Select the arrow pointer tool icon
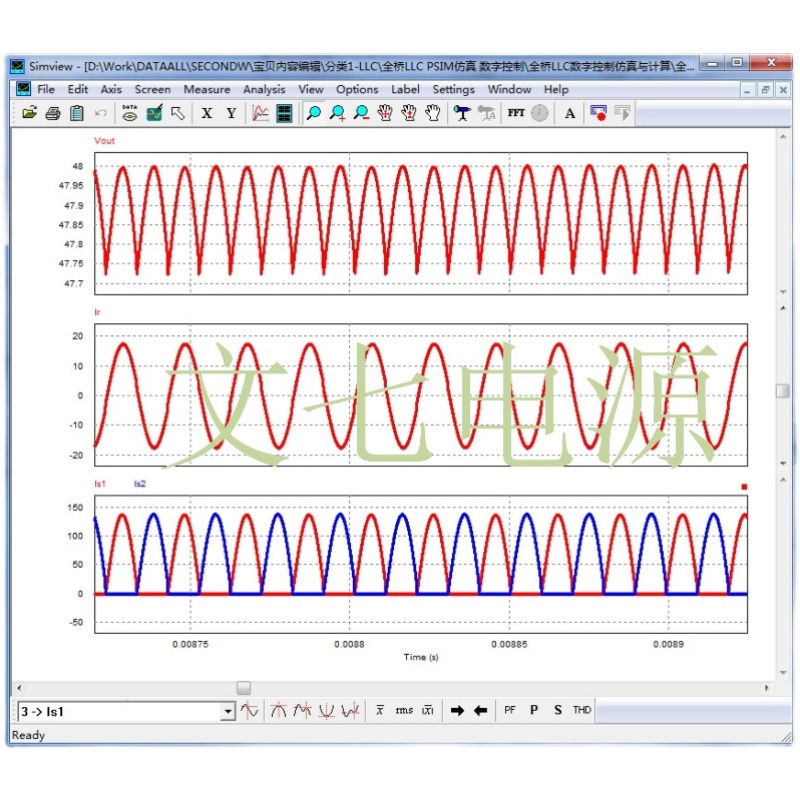800x800 pixels. (x=178, y=113)
